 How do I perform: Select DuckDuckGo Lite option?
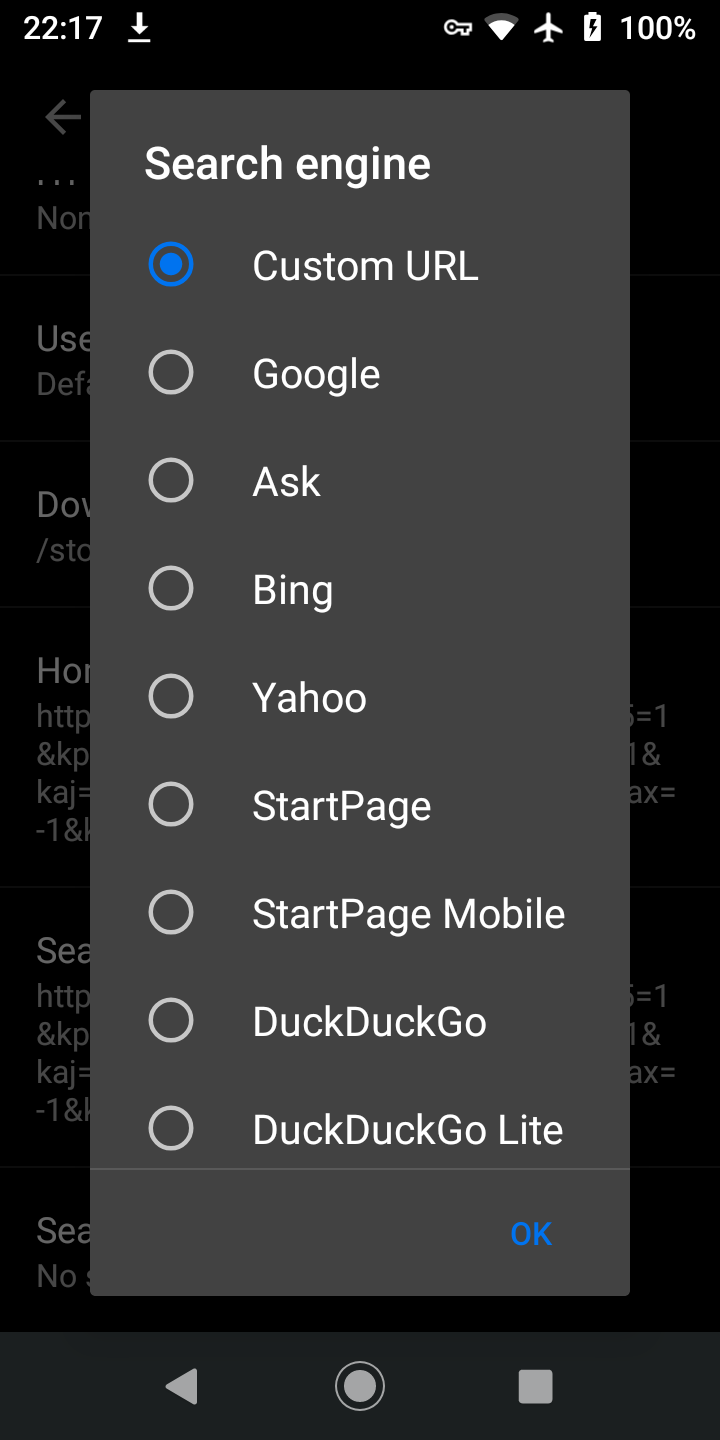click(x=171, y=1129)
